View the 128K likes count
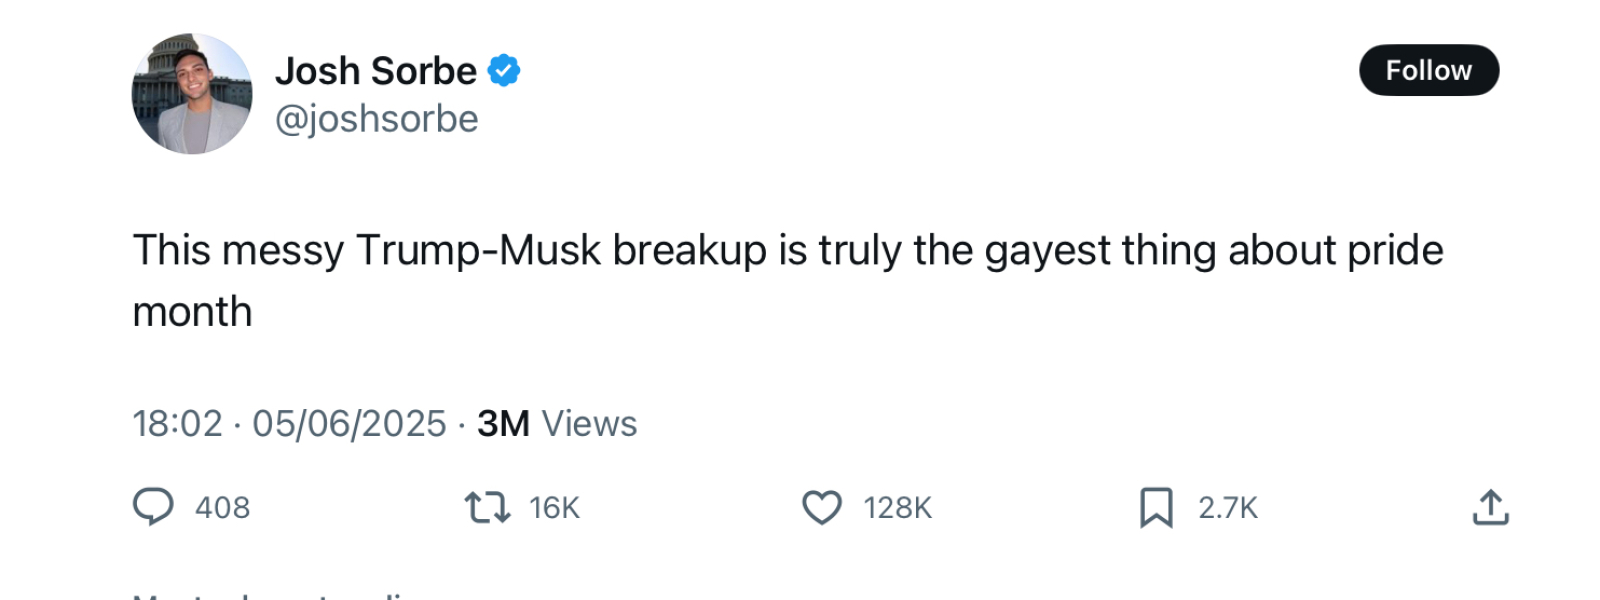The height and width of the screenshot is (600, 1600). click(896, 507)
